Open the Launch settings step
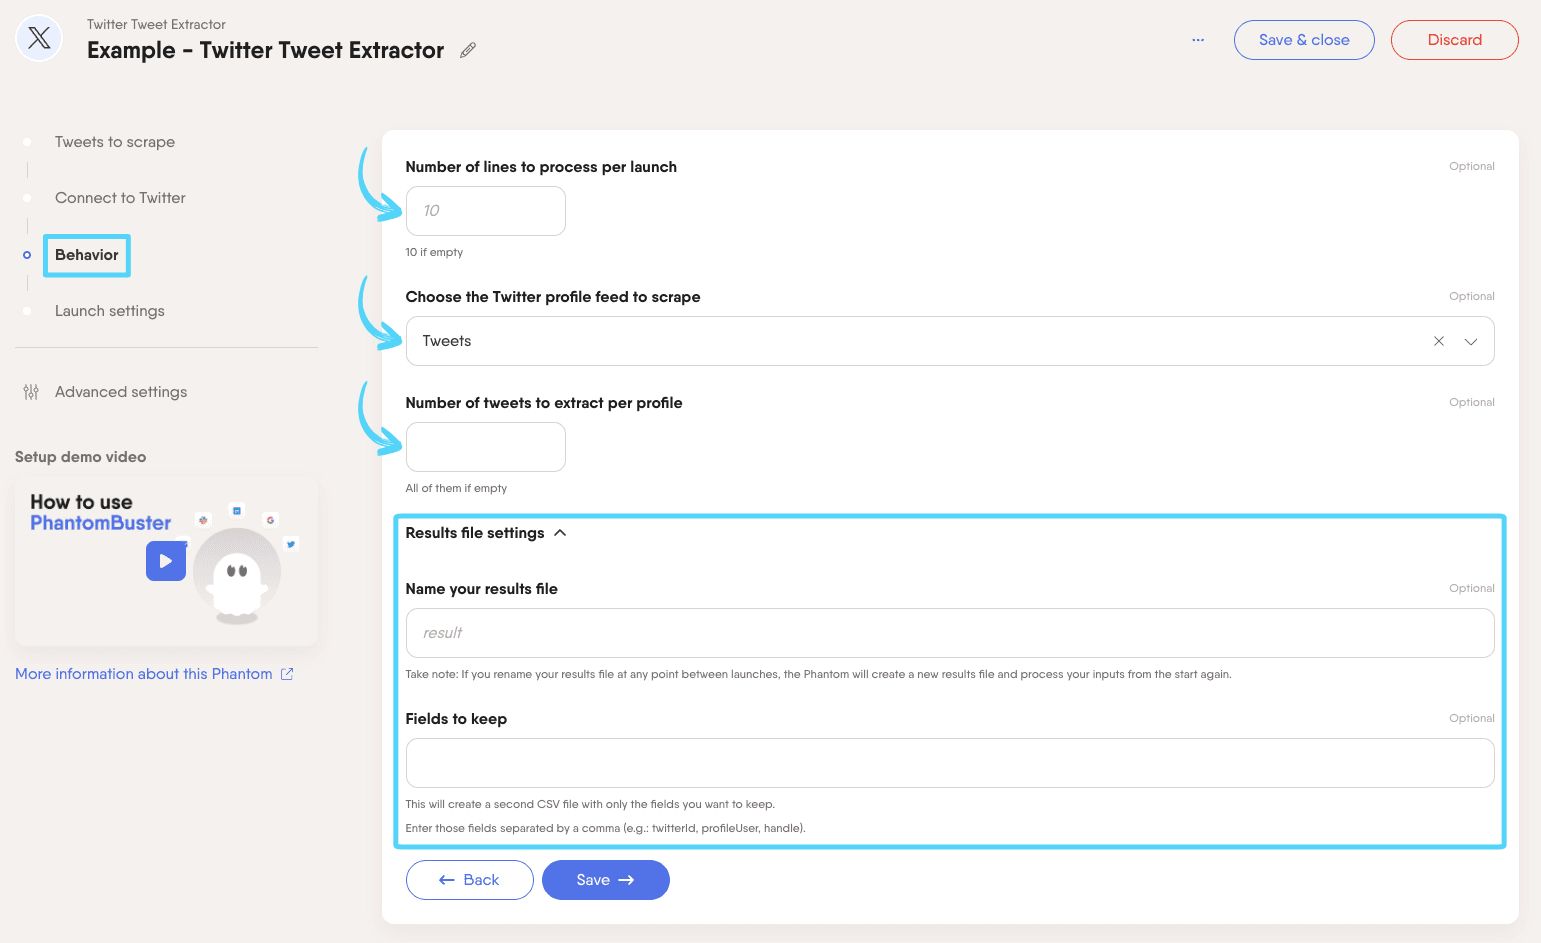Screen dimensions: 1541x943 pyautogui.click(x=110, y=311)
